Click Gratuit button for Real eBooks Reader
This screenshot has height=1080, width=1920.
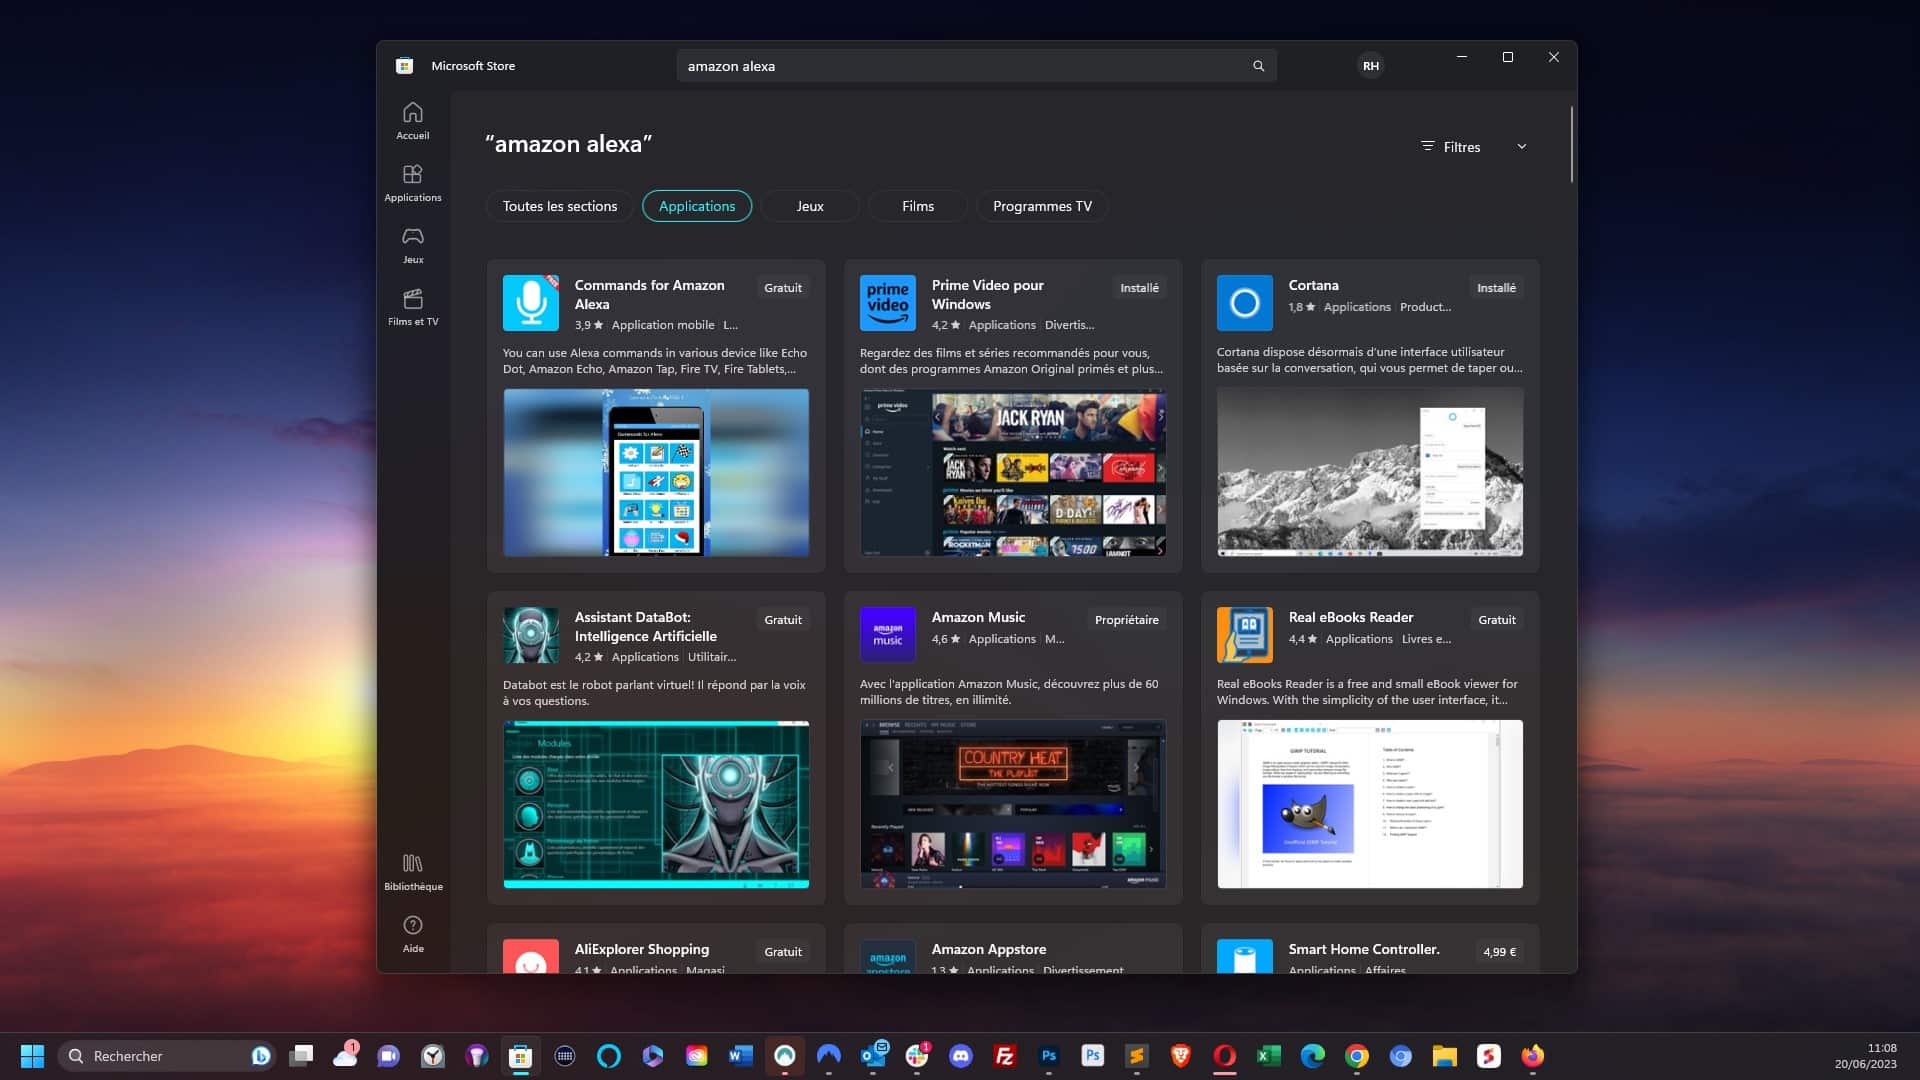(x=1497, y=620)
